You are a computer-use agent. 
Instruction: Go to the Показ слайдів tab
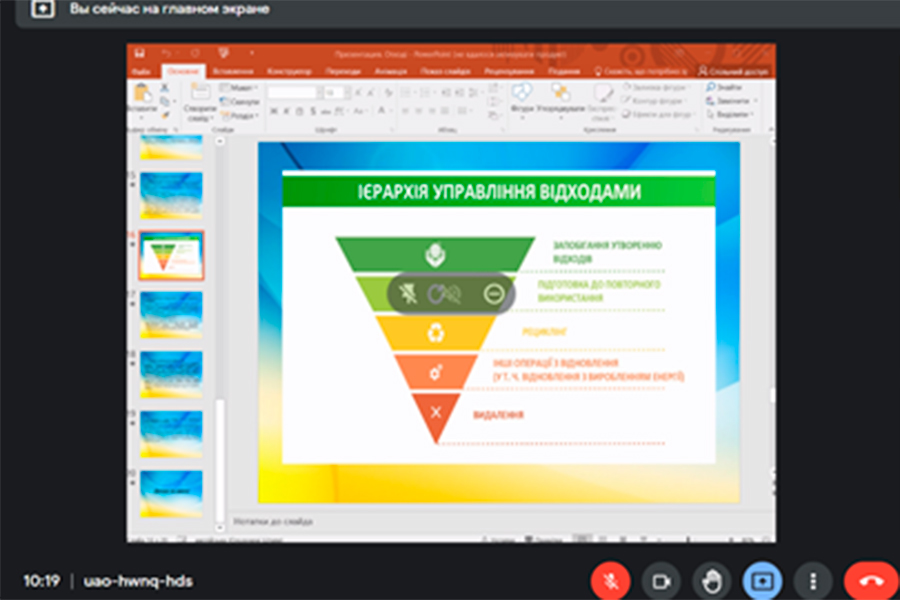point(445,71)
